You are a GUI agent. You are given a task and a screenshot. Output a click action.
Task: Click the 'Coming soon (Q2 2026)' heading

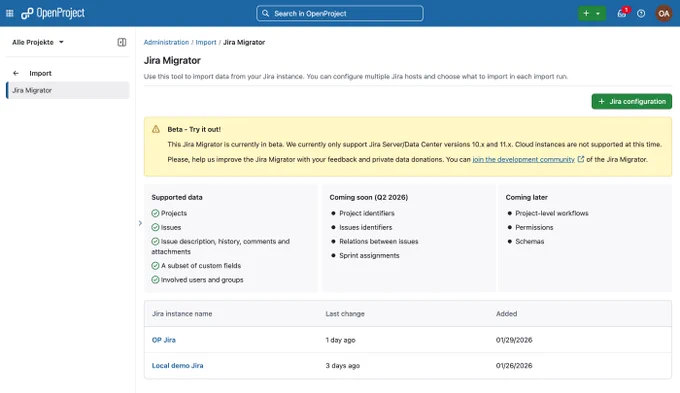pos(369,197)
